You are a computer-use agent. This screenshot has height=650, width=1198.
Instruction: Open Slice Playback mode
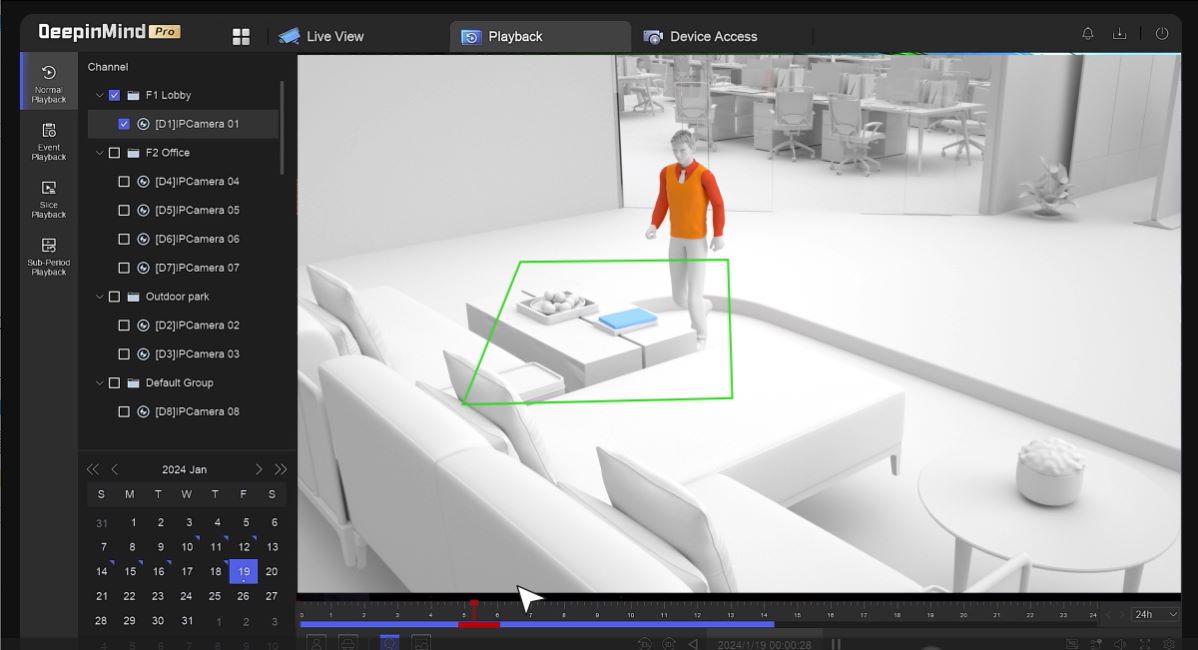tap(48, 198)
